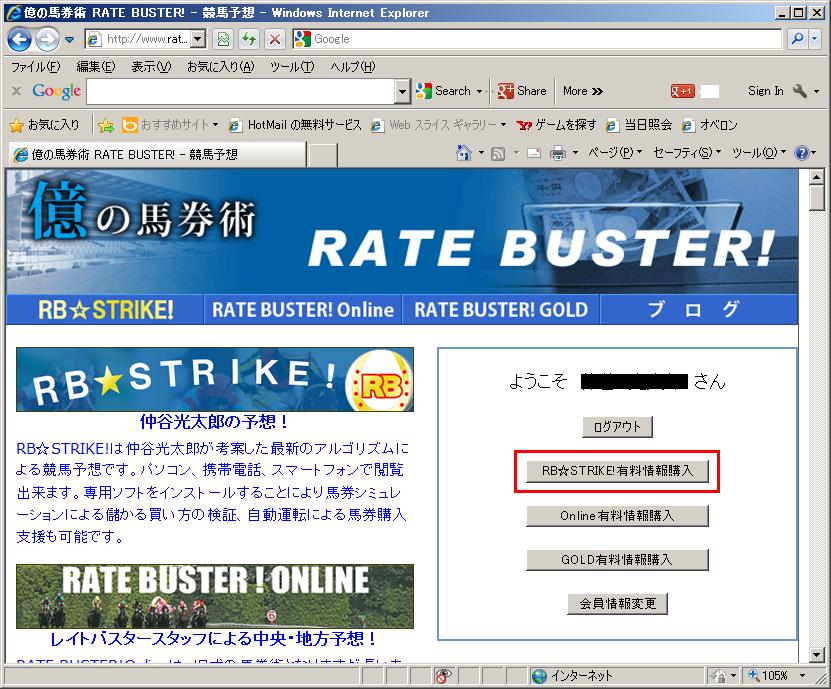831x689 pixels.
Task: Open HotMail の無料サービス favorite link
Action: pyautogui.click(x=295, y=125)
